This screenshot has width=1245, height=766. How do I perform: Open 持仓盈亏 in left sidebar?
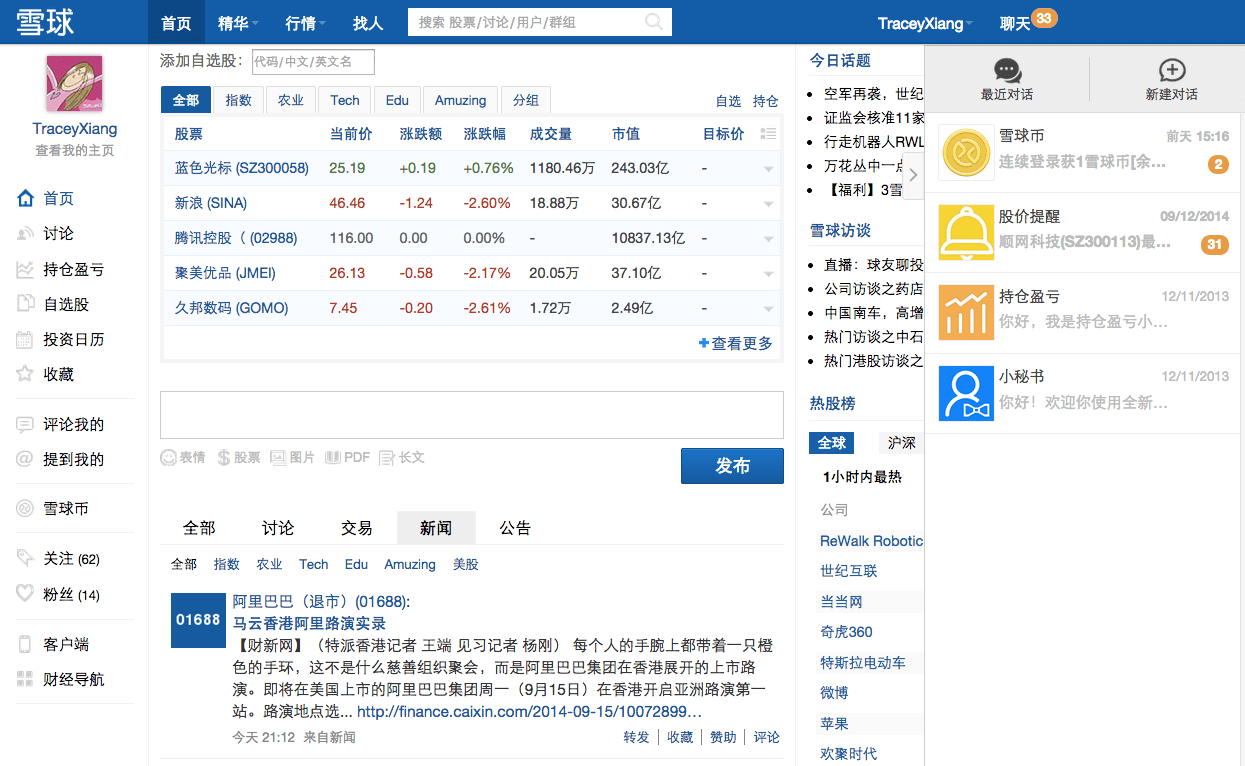click(x=60, y=269)
